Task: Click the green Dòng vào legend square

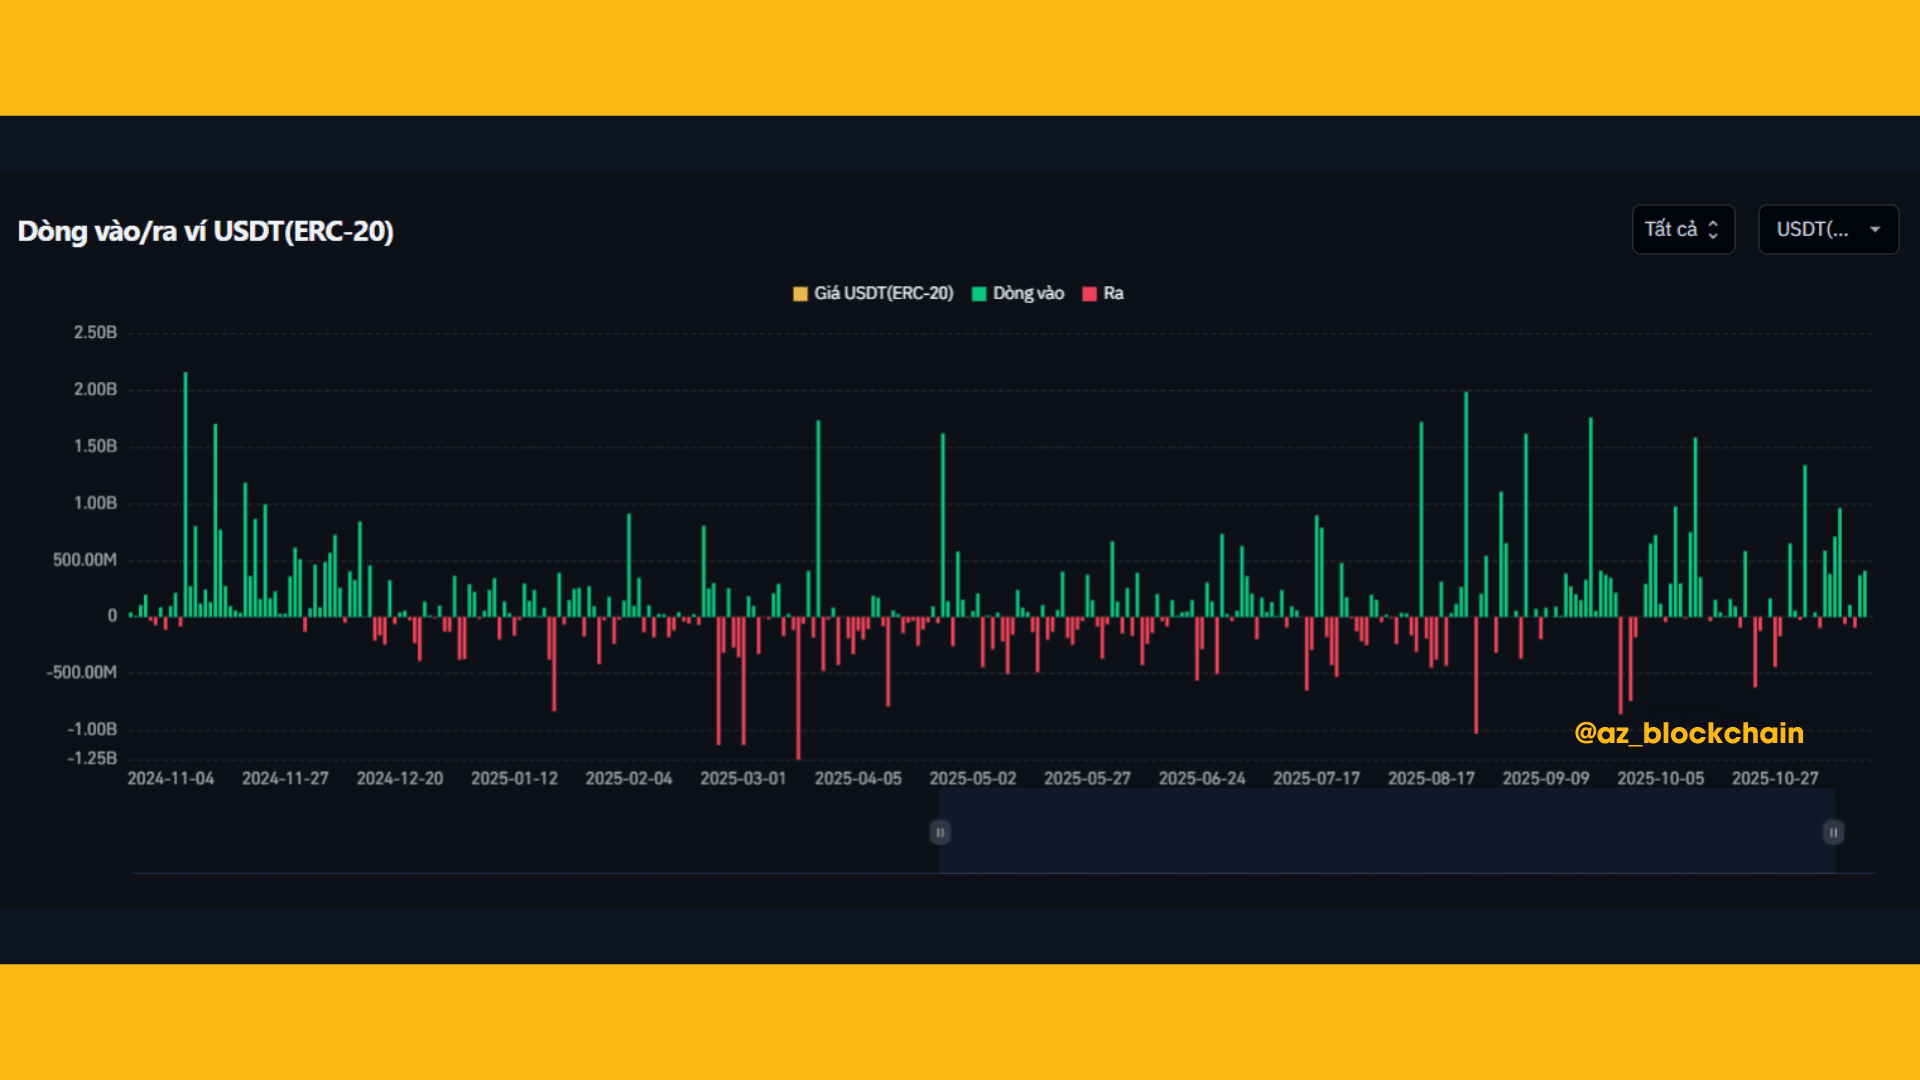Action: click(x=979, y=294)
